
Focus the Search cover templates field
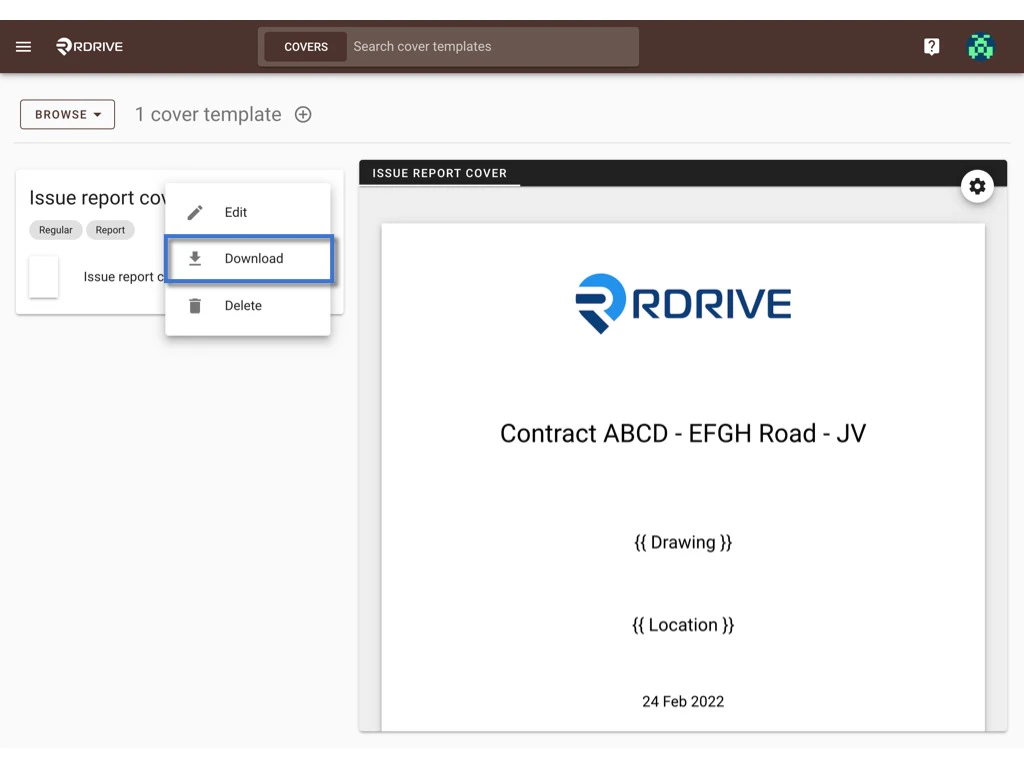(x=493, y=47)
